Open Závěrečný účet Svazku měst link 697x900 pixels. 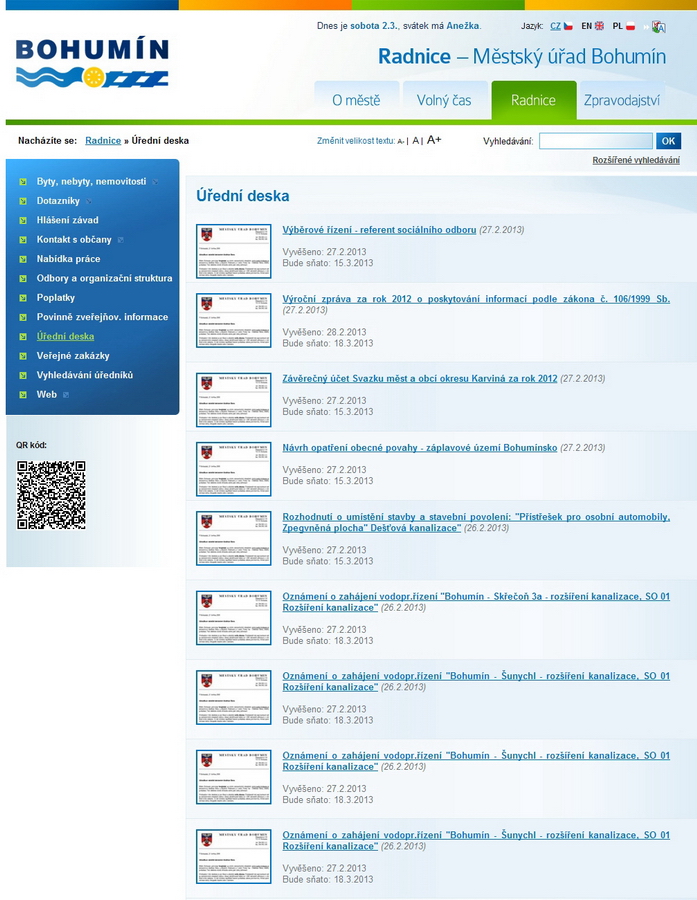pyautogui.click(x=420, y=378)
